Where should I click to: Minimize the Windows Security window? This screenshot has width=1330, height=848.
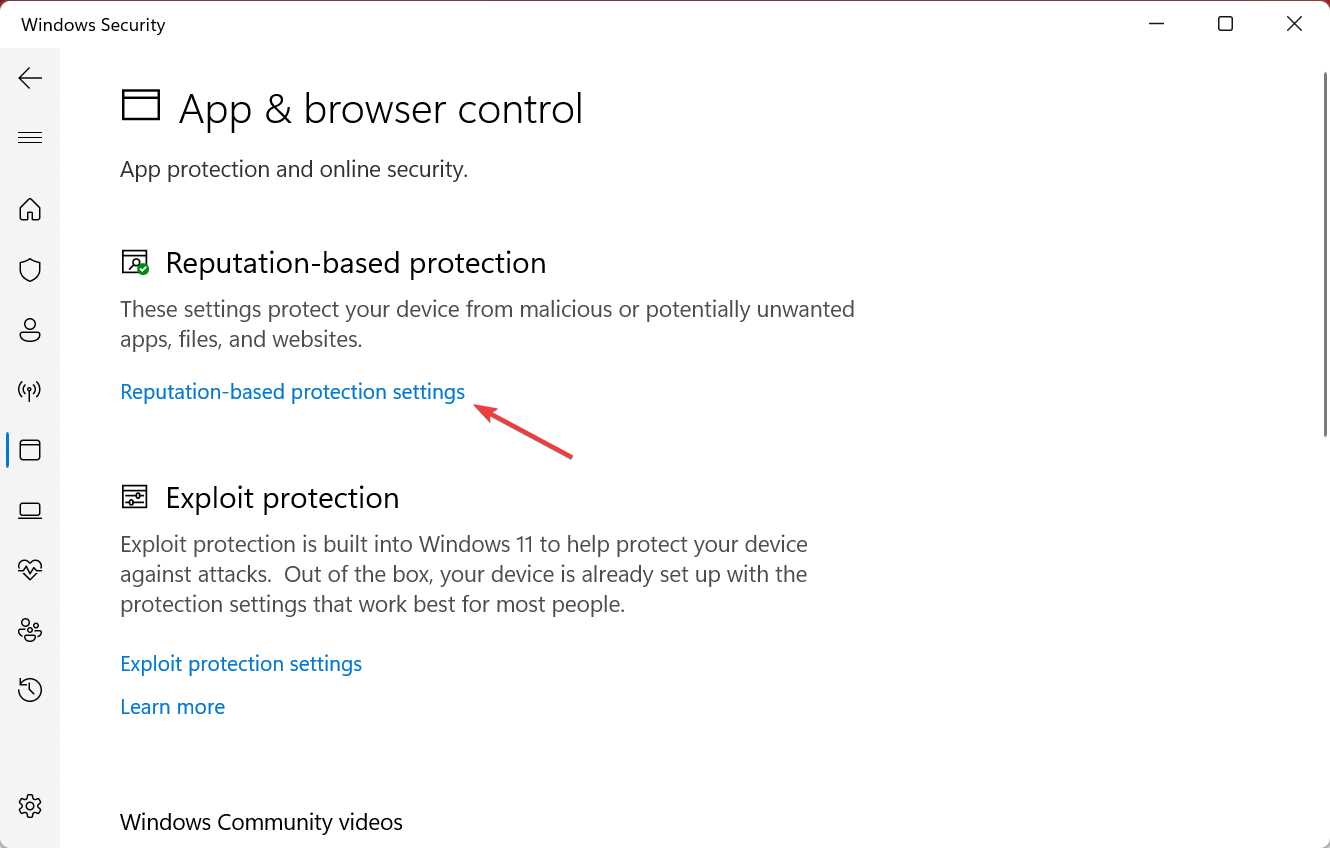pos(1156,24)
